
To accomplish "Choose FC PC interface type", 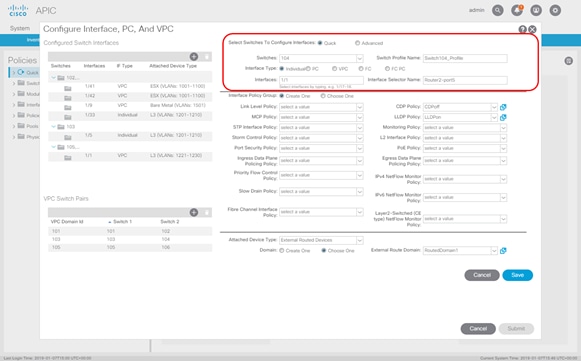I will [387, 69].
